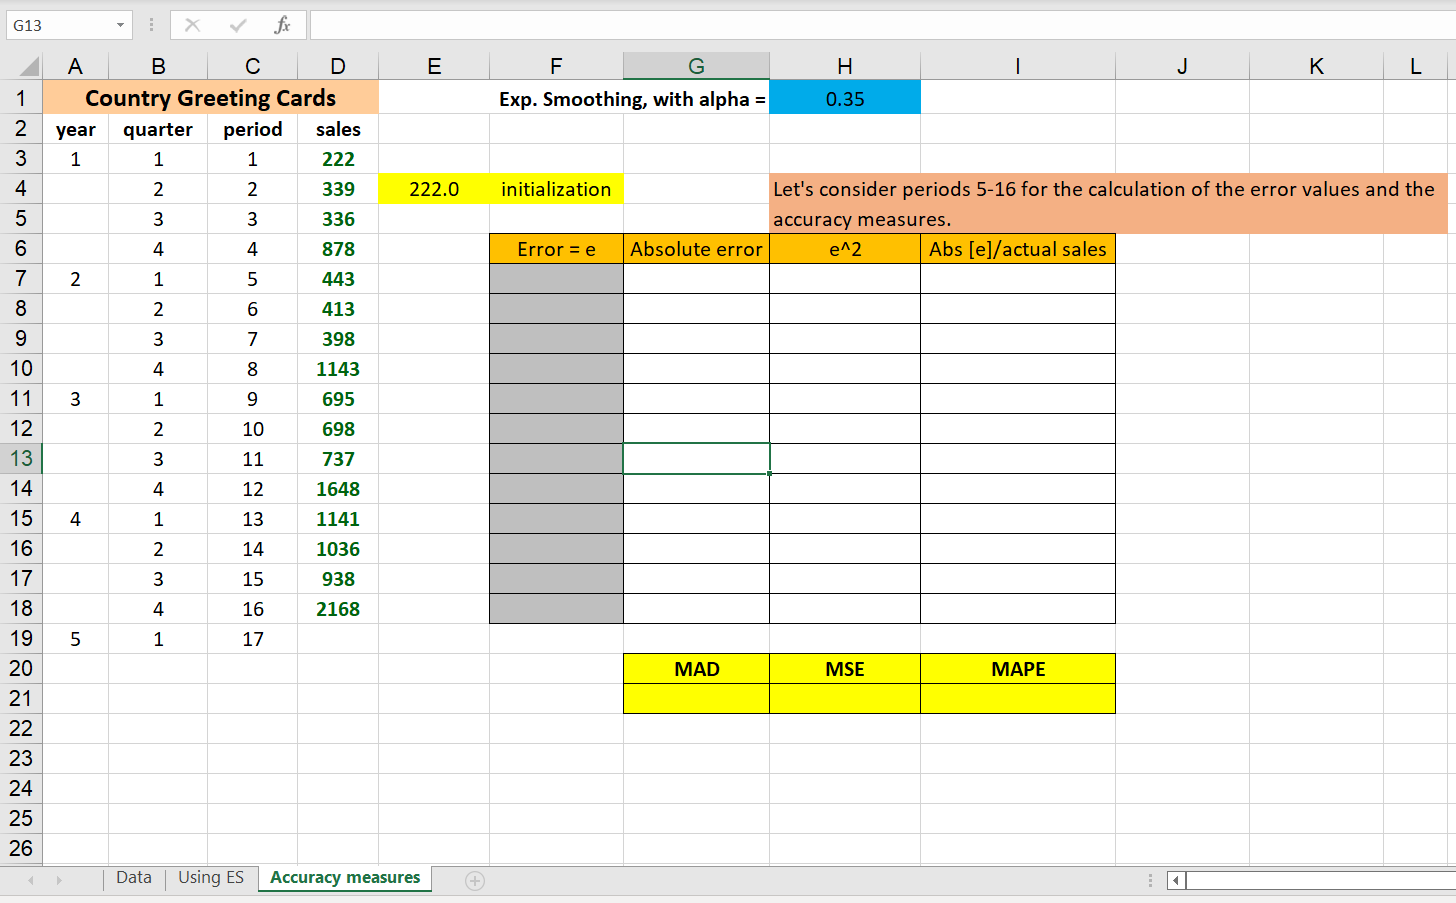Switch to the Using ES sheet tab

coord(211,878)
